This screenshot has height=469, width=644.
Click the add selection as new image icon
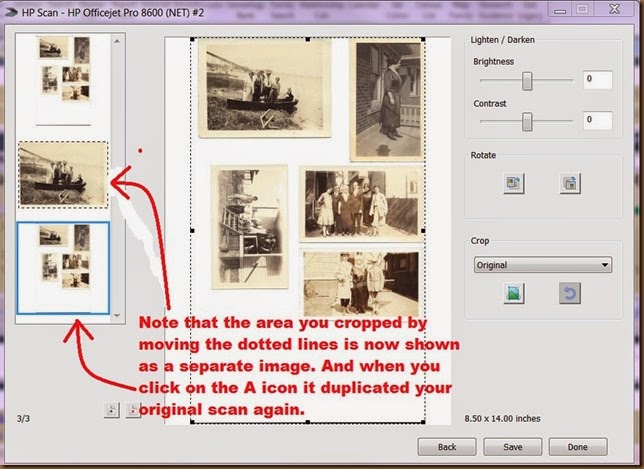tap(112, 409)
